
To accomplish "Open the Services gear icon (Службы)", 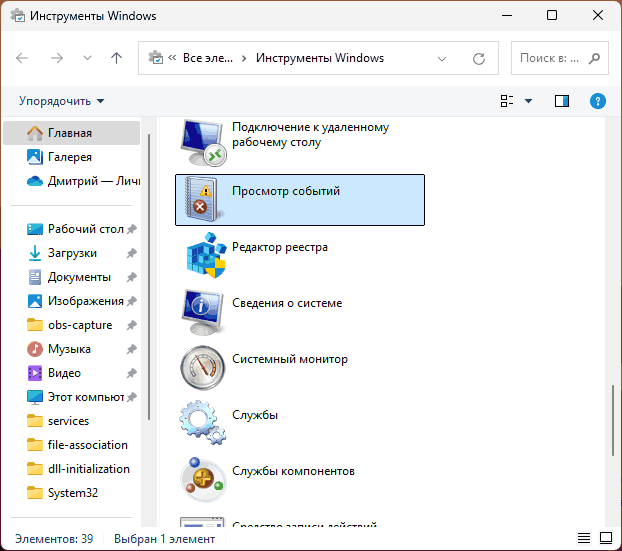I will [203, 423].
